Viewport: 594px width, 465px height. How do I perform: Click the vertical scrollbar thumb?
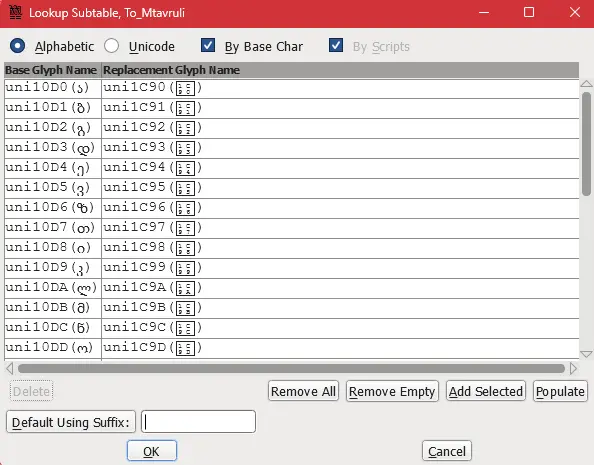tap(586, 144)
